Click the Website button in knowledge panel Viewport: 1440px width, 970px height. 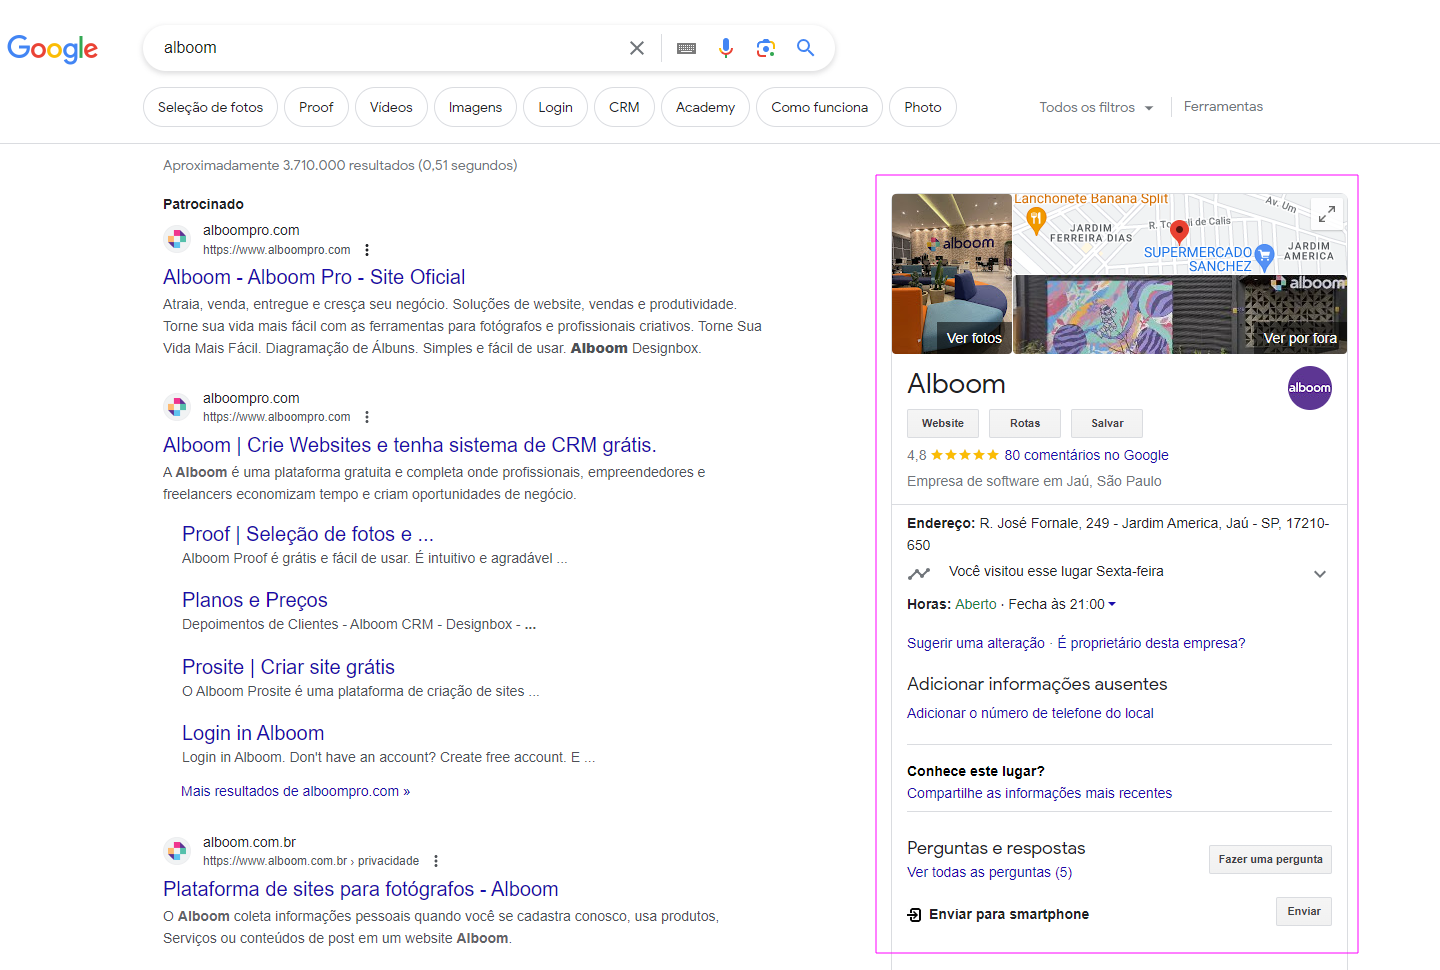tap(943, 423)
